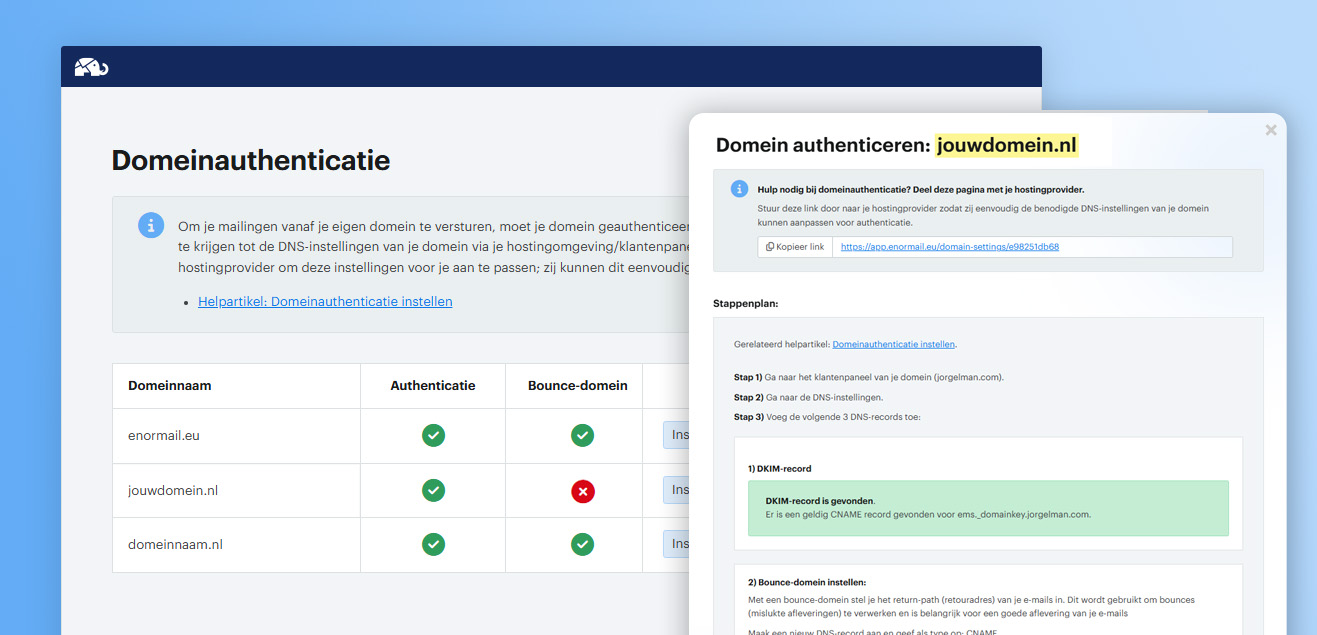Image resolution: width=1317 pixels, height=635 pixels.
Task: Click the 1) DKIM-record heading
Action: point(781,468)
